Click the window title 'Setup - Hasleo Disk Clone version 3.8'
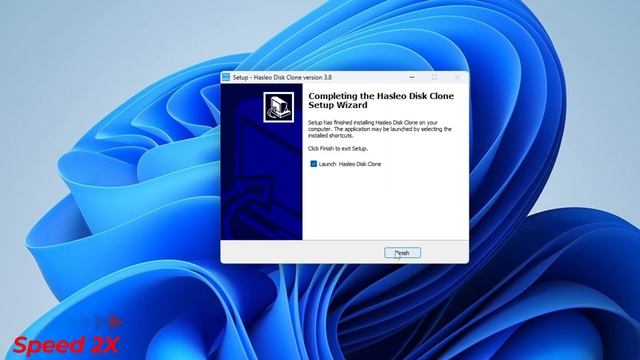Viewport: 640px width, 360px height. coord(282,77)
